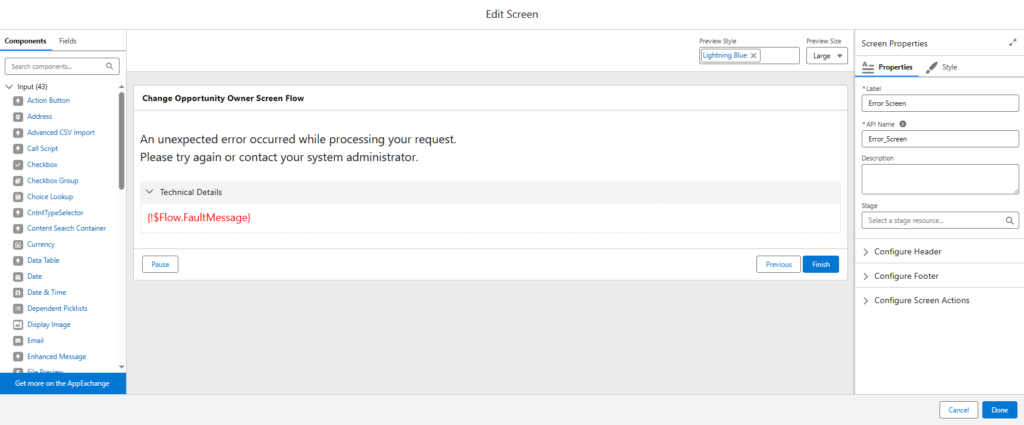The height and width of the screenshot is (425, 1024).
Task: Click the Description text area
Action: pyautogui.click(x=940, y=179)
